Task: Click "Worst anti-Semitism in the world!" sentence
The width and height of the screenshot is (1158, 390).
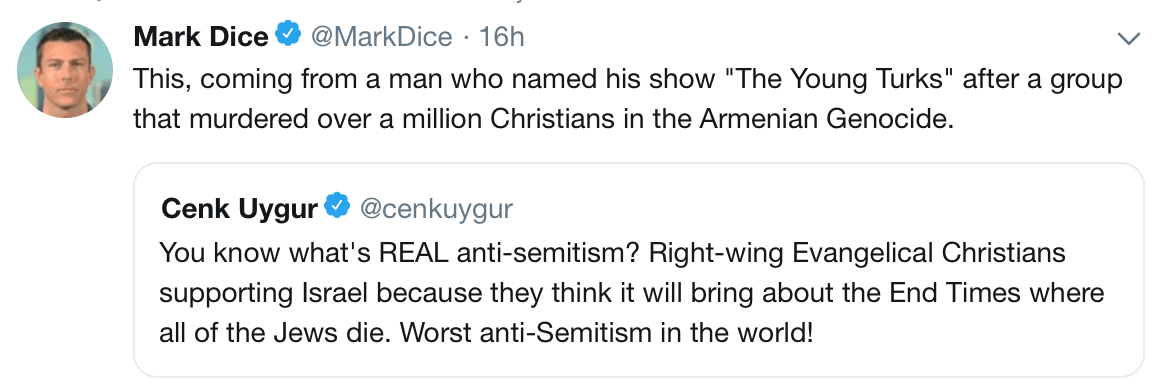Action: click(x=606, y=334)
